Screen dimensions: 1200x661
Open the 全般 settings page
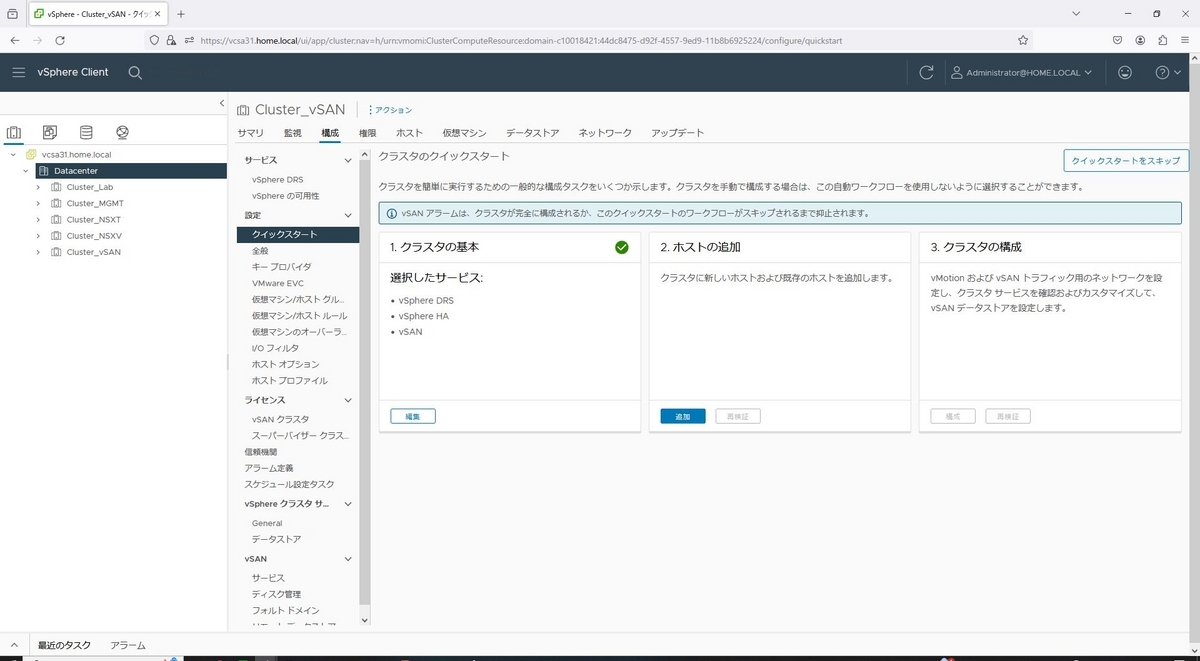(x=260, y=251)
